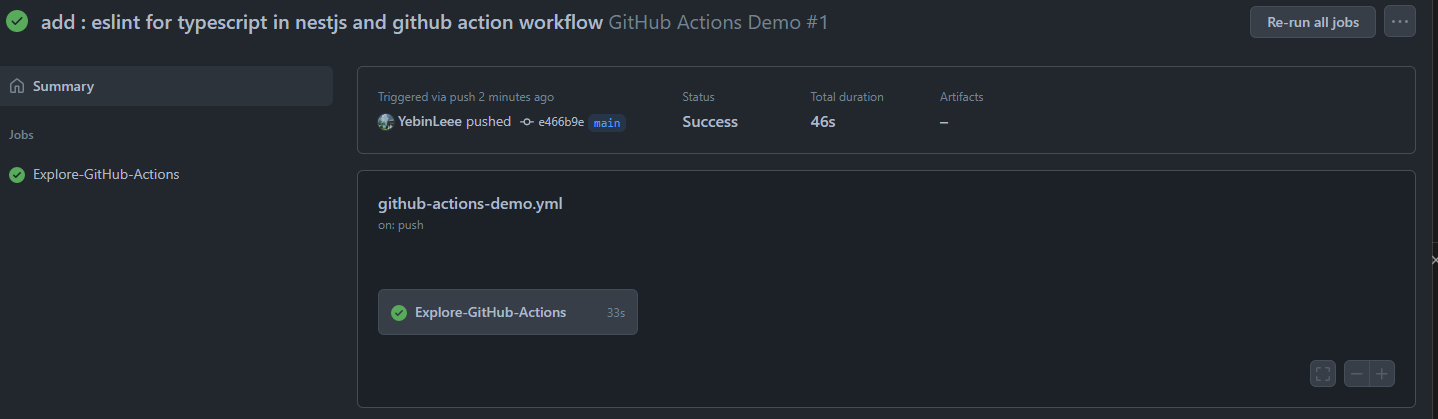Click the green success check in the run title
1438x419 pixels.
[x=17, y=22]
